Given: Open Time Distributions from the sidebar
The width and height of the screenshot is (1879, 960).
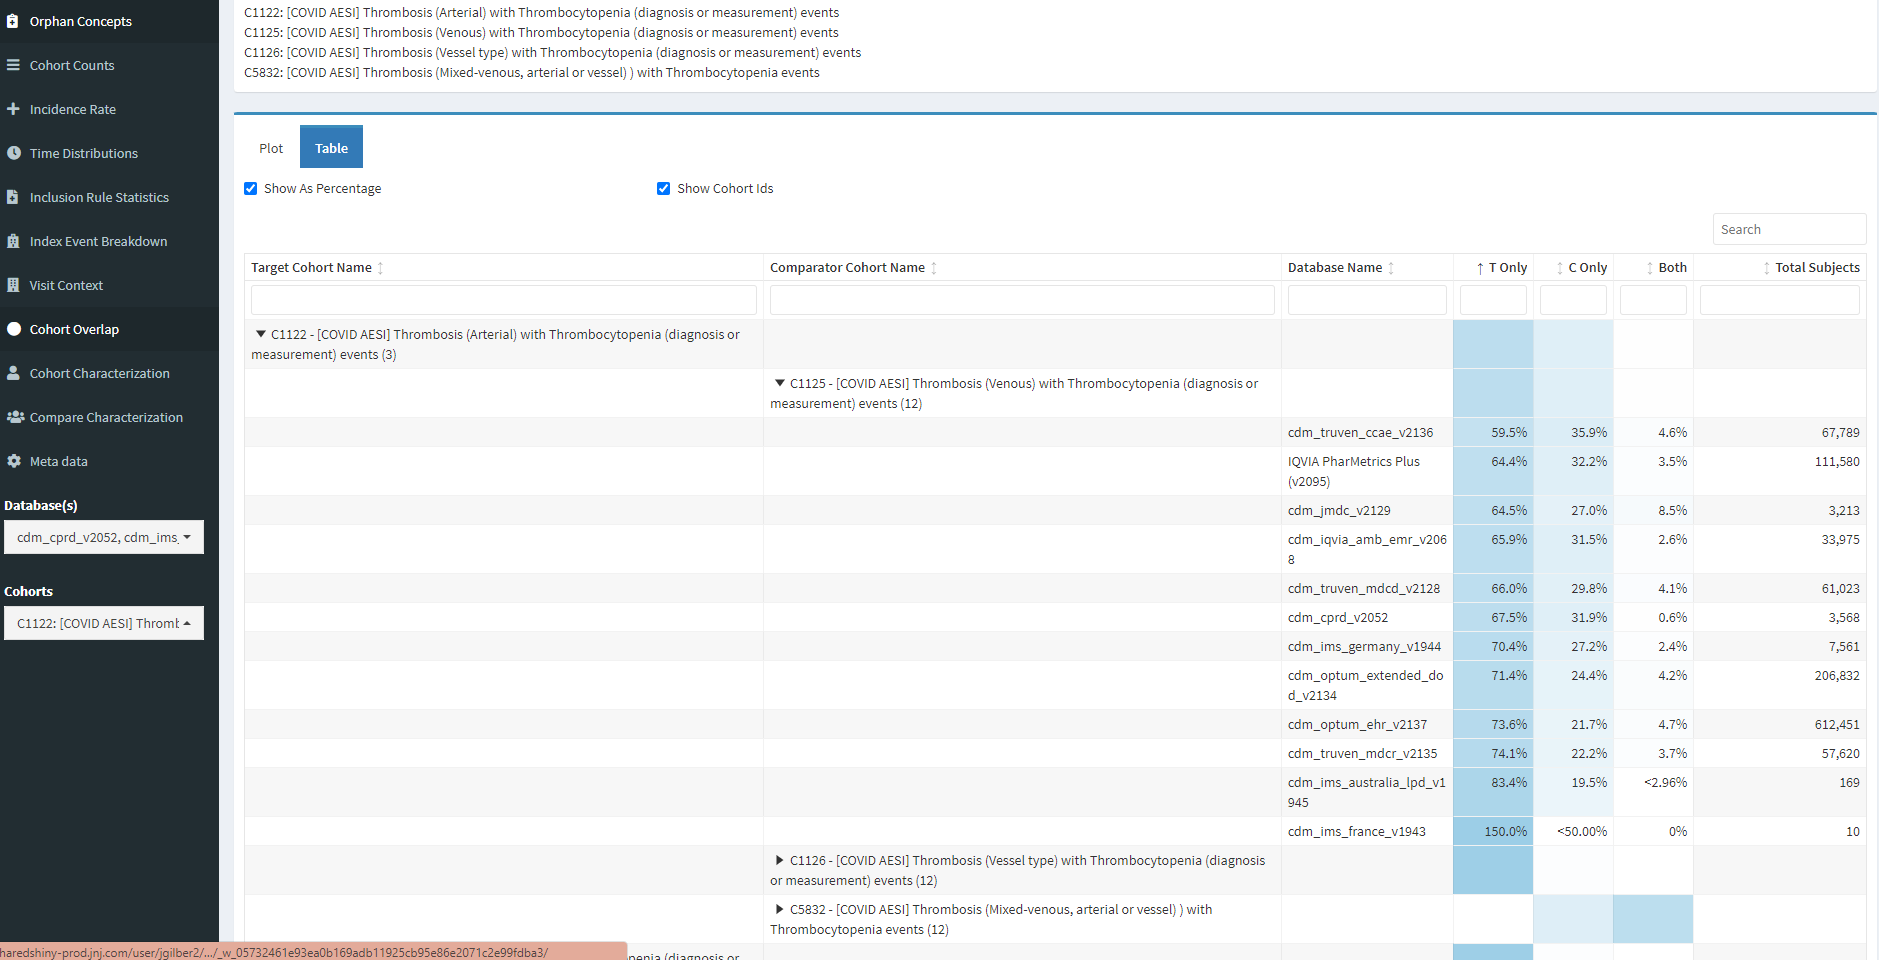Looking at the screenshot, I should (x=84, y=153).
